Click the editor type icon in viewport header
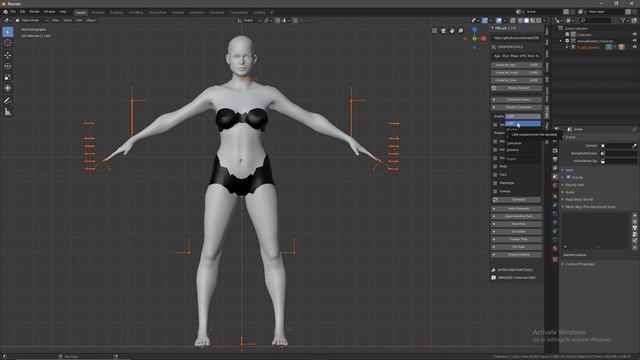This screenshot has width=640, height=360. point(7,20)
